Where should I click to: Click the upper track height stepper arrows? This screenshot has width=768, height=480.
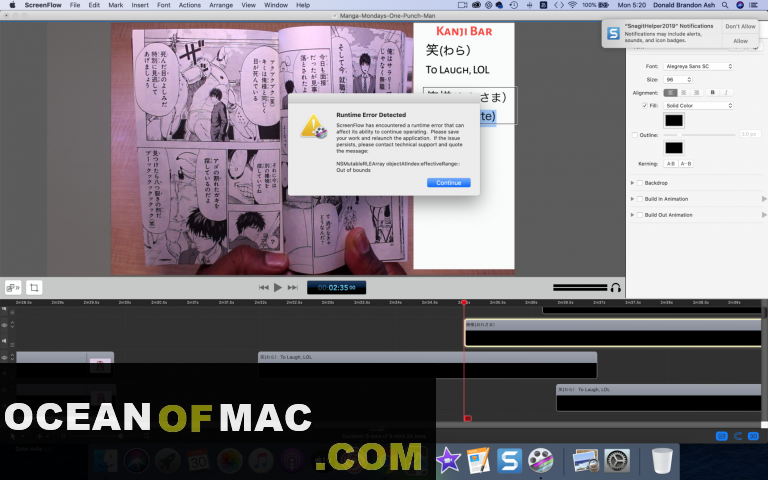pyautogui.click(x=12, y=325)
